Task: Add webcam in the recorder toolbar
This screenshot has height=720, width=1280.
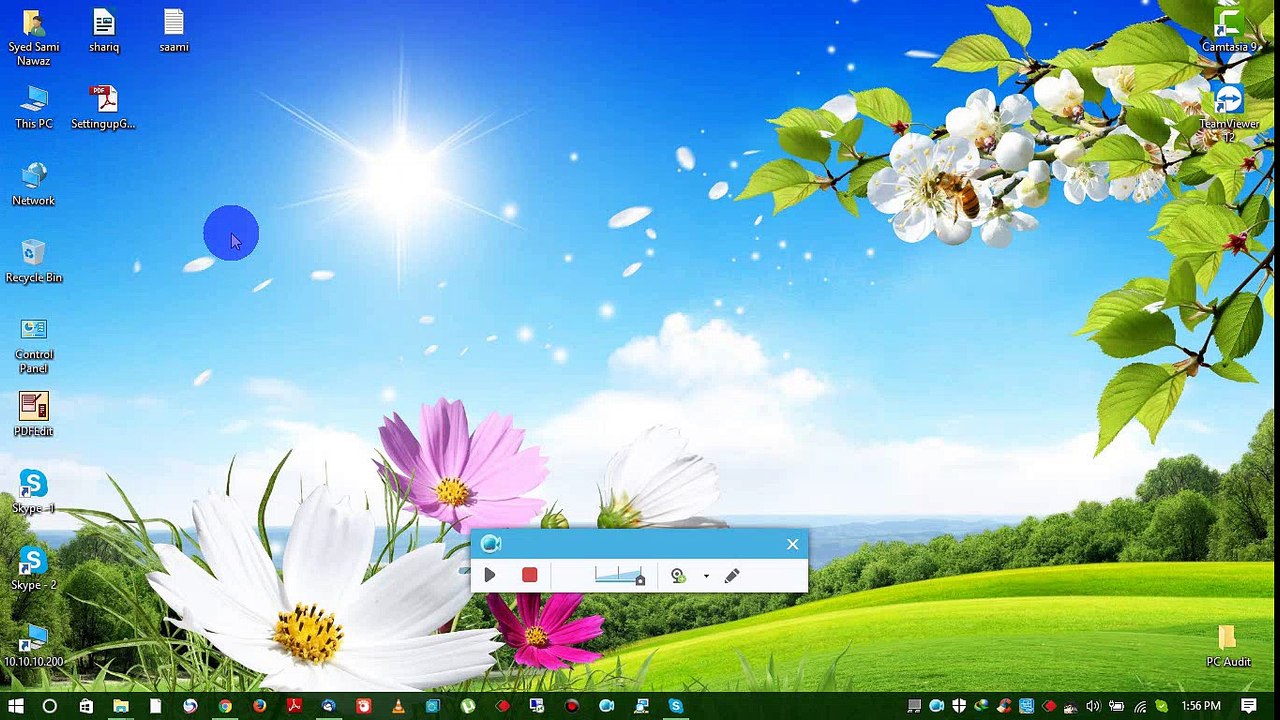Action: tap(678, 575)
